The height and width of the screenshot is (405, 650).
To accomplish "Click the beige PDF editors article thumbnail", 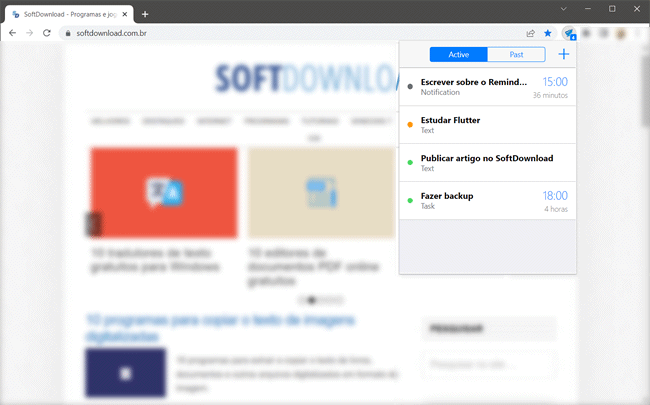I will pos(321,193).
